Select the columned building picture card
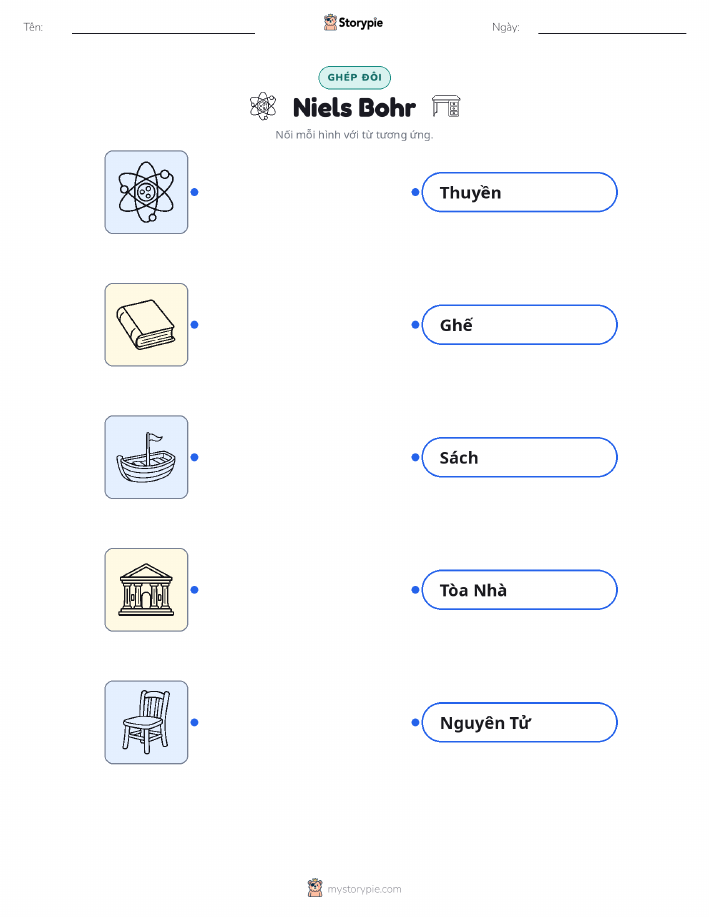Image resolution: width=709 pixels, height=917 pixels. coord(146,590)
